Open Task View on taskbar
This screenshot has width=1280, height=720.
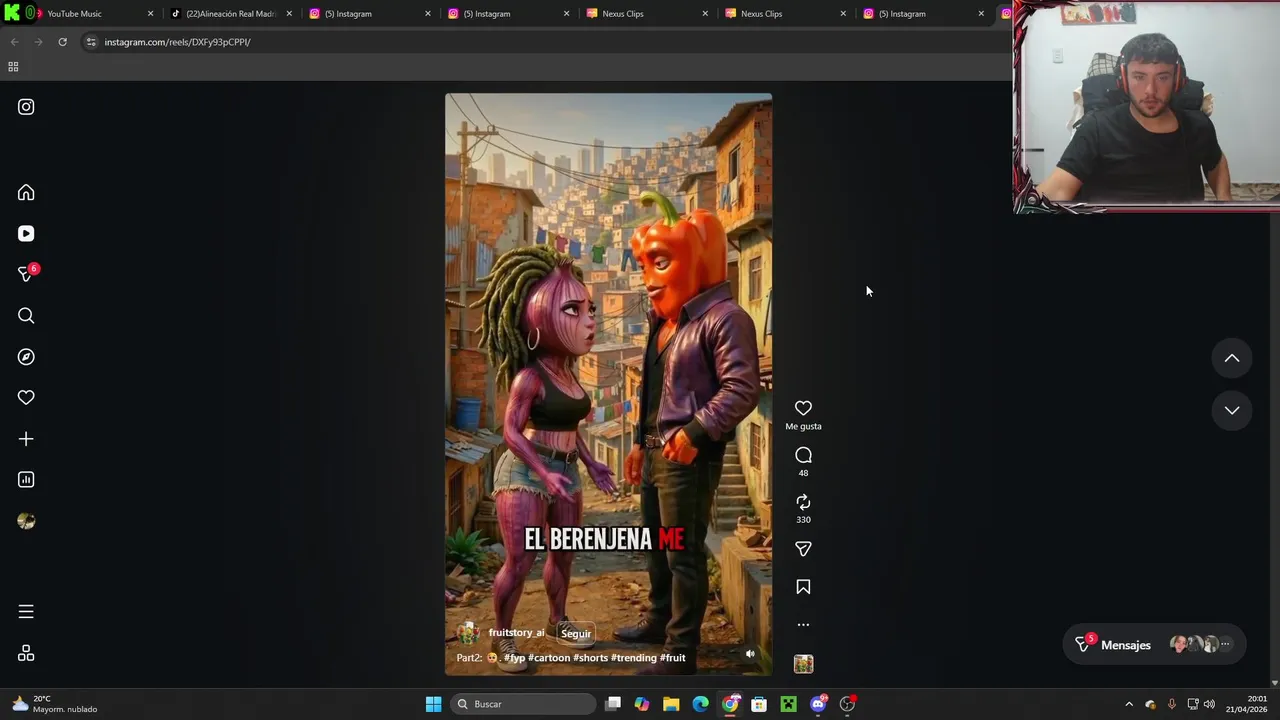point(613,704)
